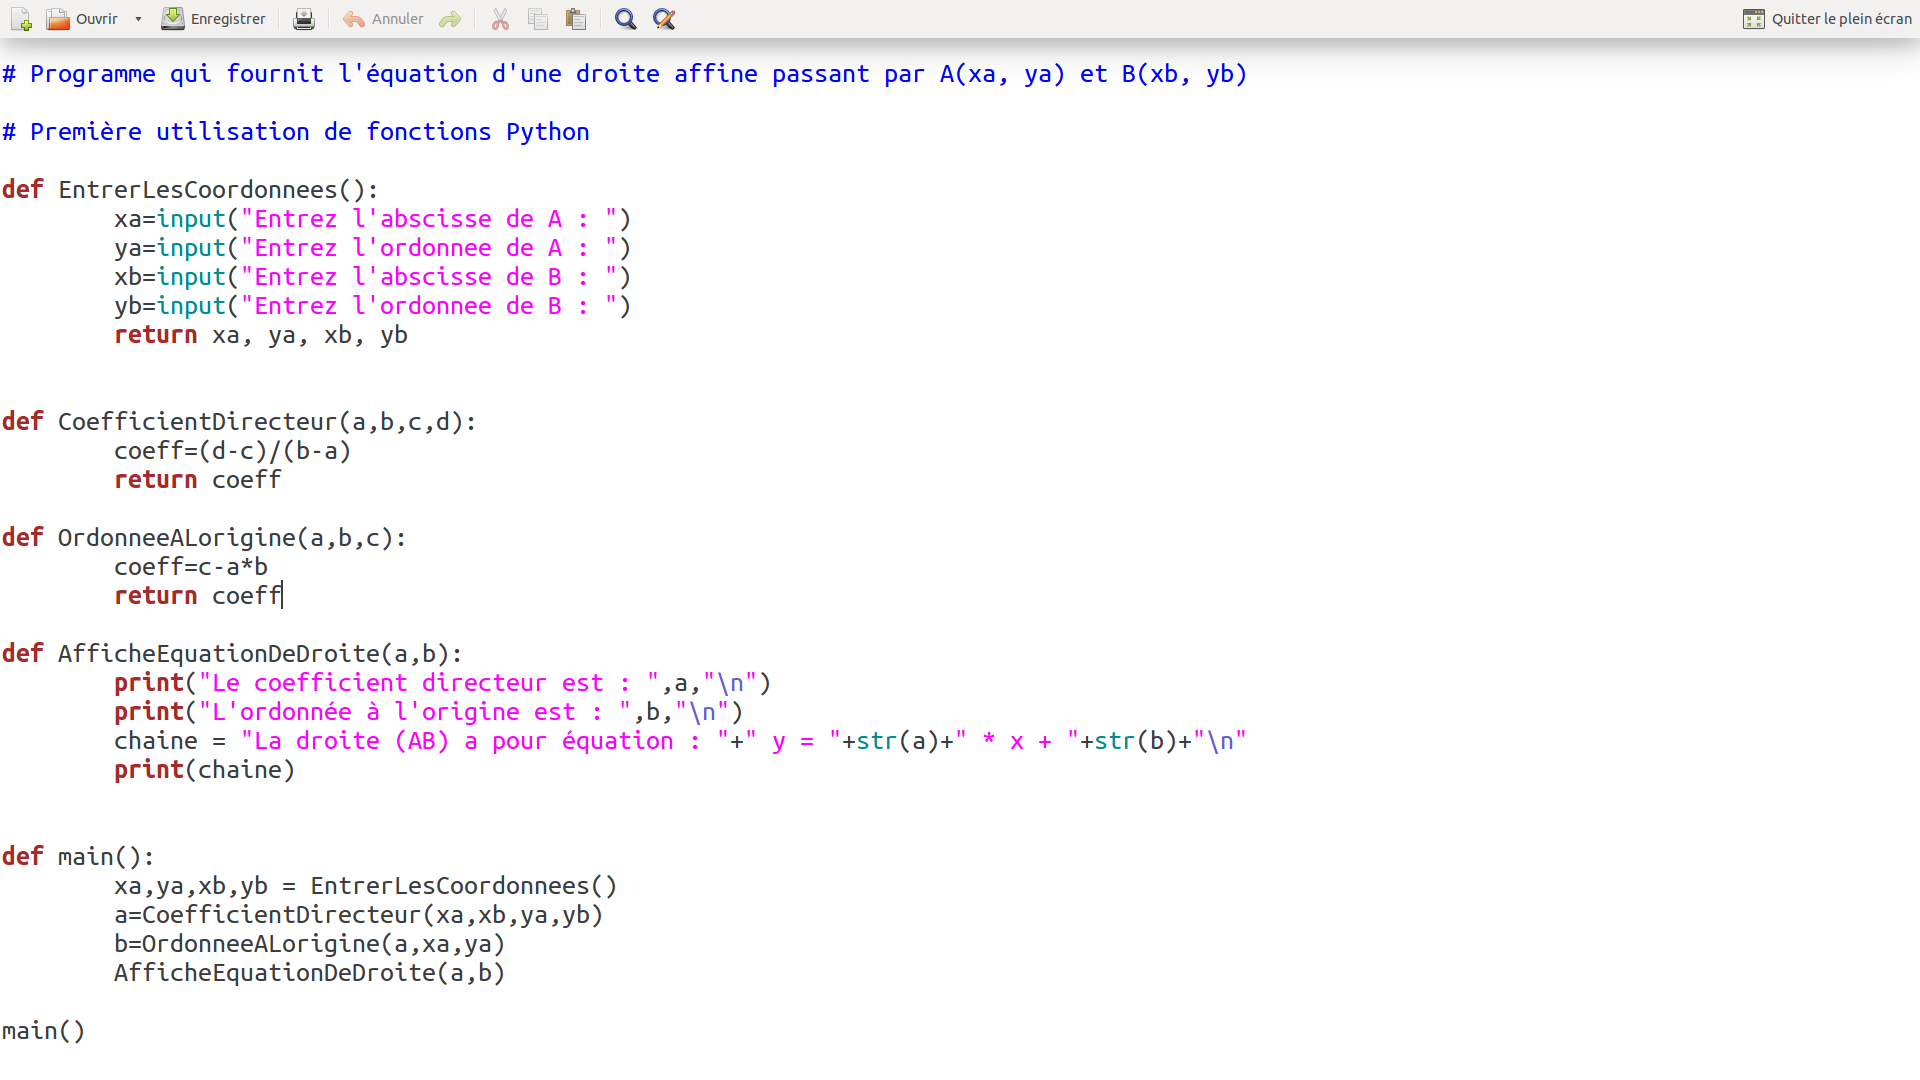Click the coeff=(d-c)/(b-a) code line

[x=232, y=451]
